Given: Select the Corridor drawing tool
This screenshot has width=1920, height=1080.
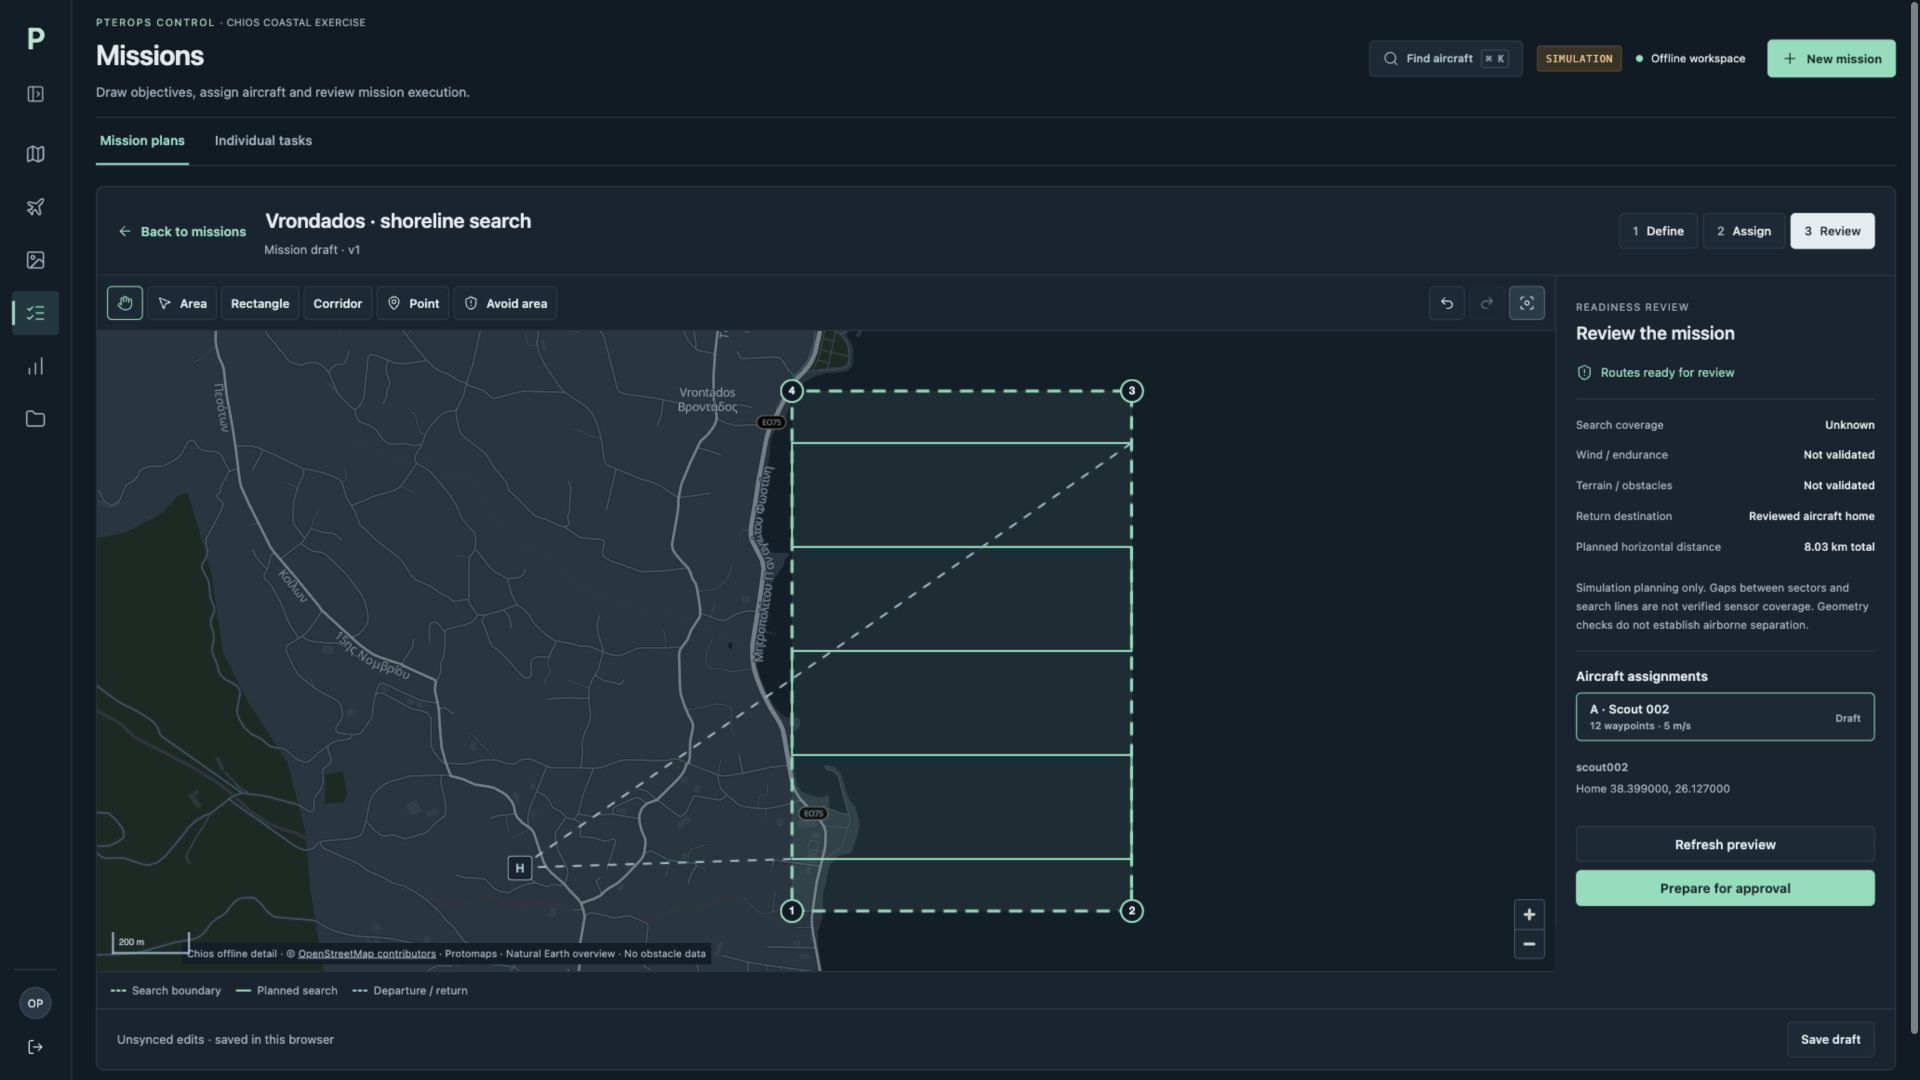Looking at the screenshot, I should 338,303.
